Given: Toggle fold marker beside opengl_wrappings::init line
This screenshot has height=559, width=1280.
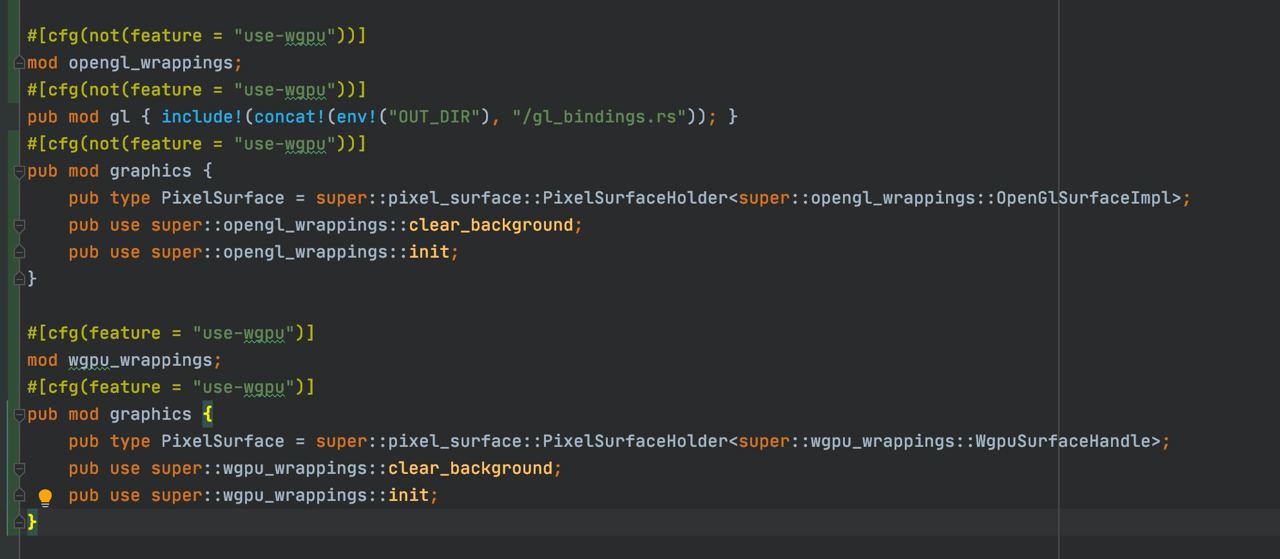Looking at the screenshot, I should pyautogui.click(x=19, y=252).
